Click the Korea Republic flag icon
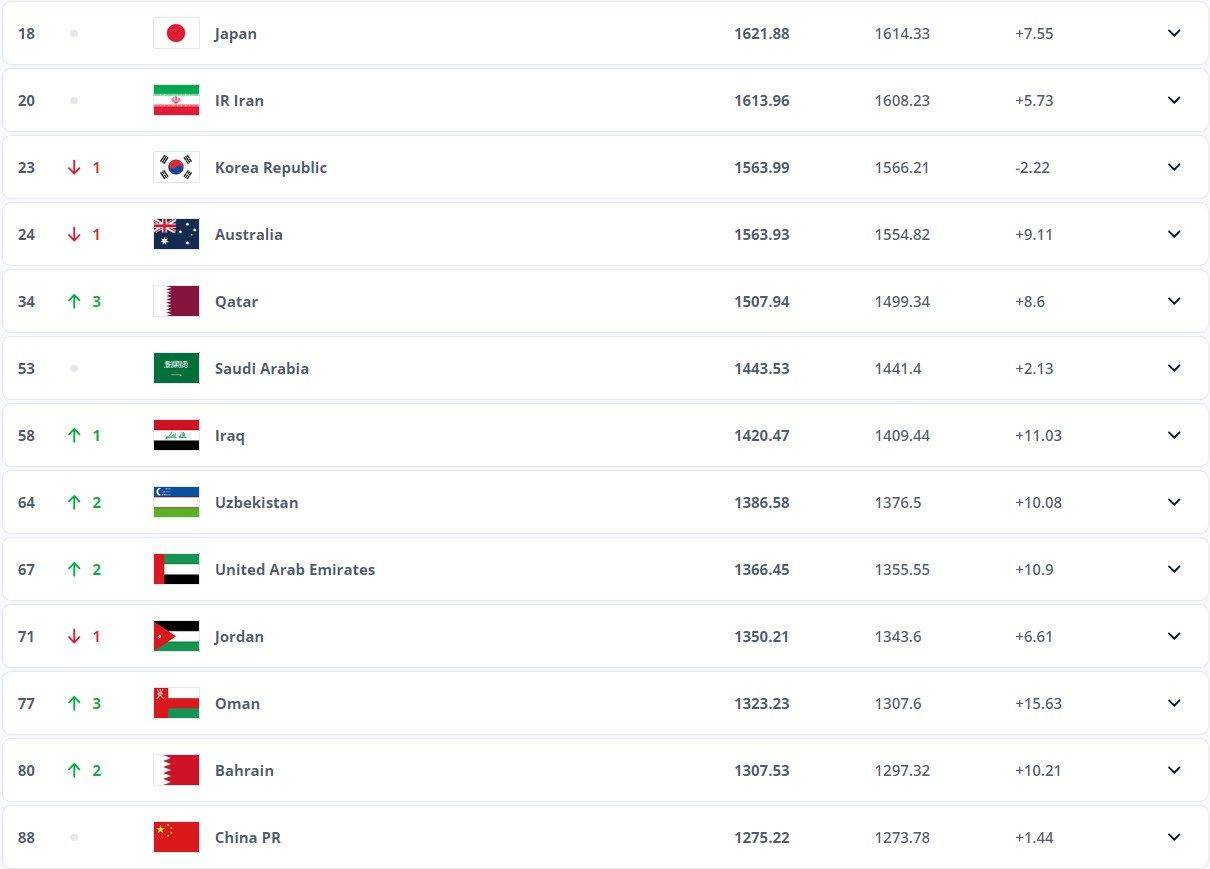 (176, 167)
